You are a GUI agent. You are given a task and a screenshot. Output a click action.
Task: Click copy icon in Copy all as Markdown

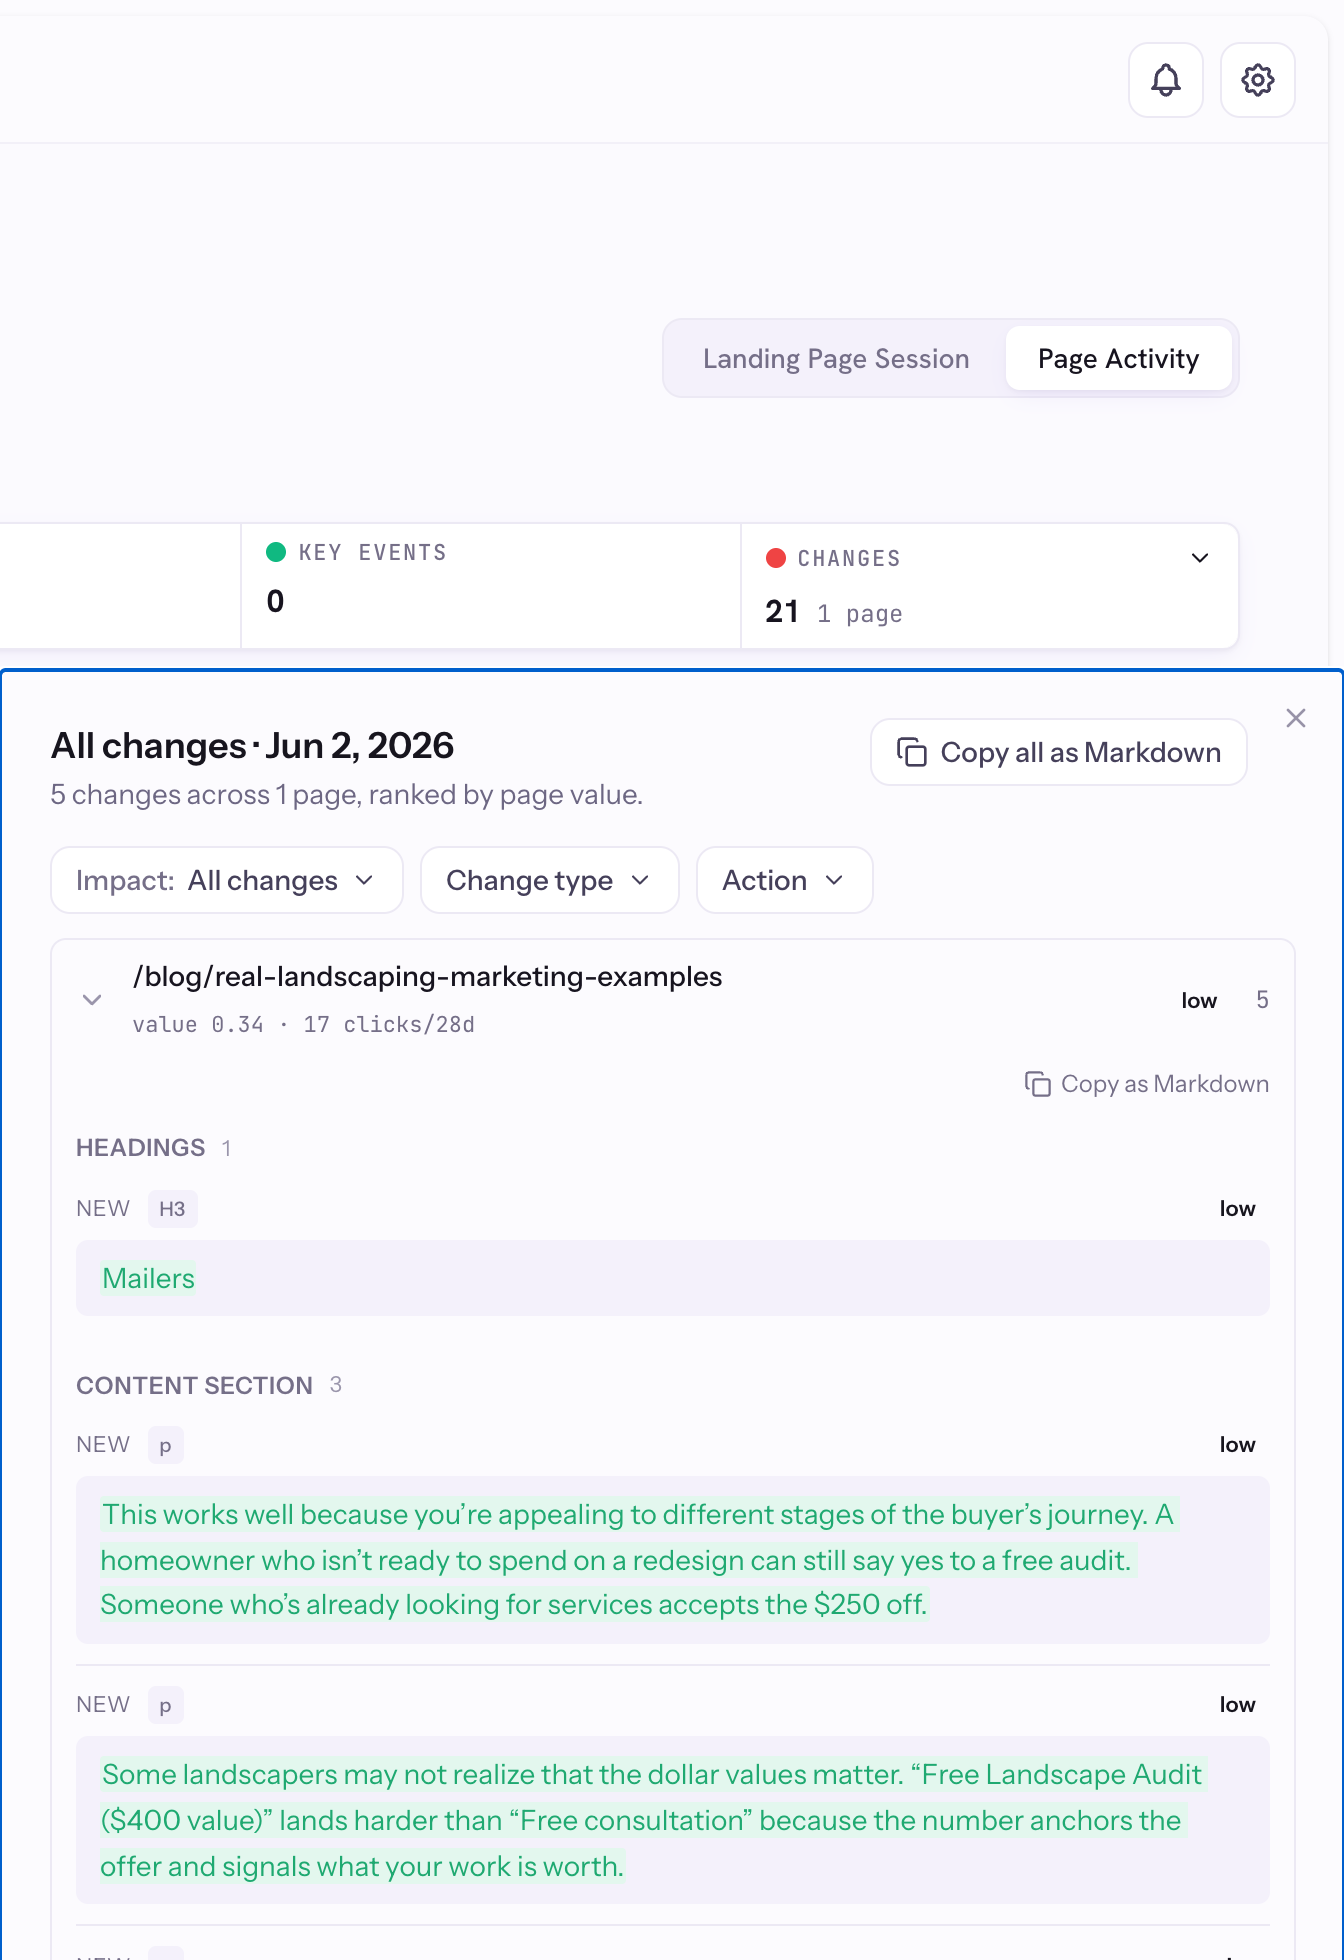912,752
